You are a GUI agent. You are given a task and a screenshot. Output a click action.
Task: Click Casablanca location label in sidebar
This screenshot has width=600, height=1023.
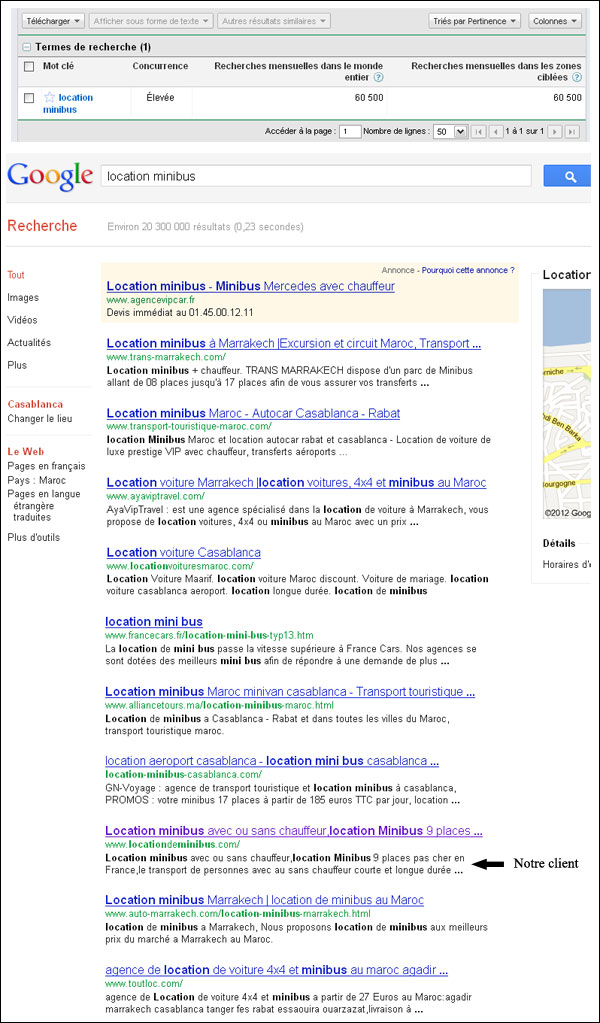35,405
